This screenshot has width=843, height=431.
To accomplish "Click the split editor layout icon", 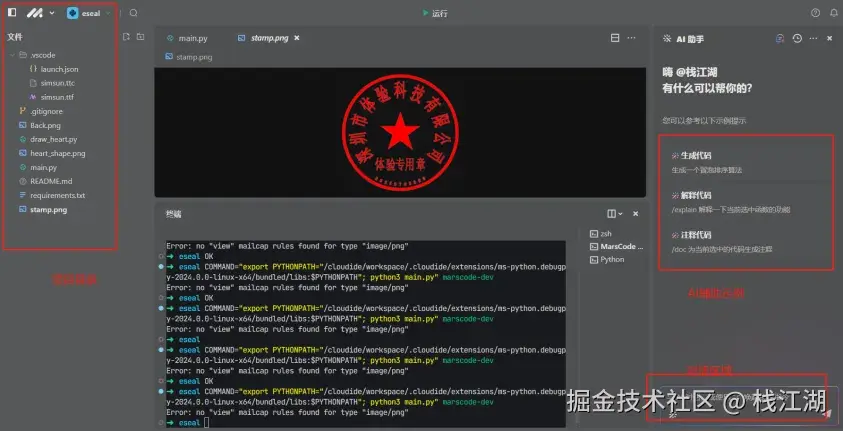I will (615, 38).
